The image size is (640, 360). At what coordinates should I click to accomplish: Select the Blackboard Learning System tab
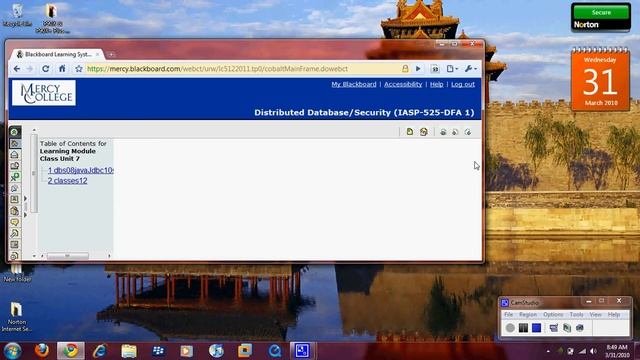[58, 54]
